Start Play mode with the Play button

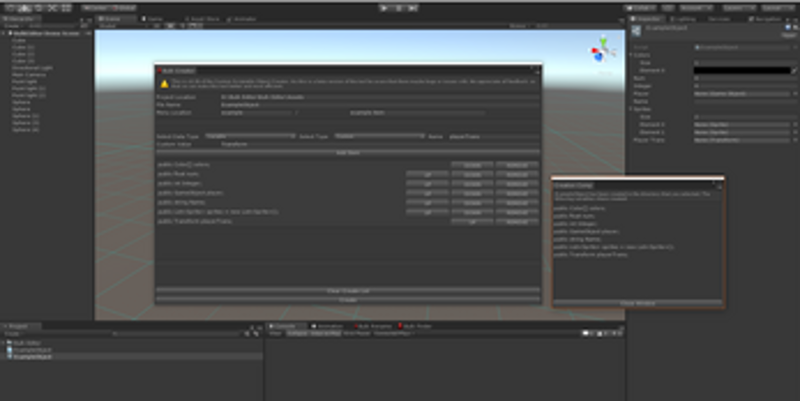[x=385, y=8]
